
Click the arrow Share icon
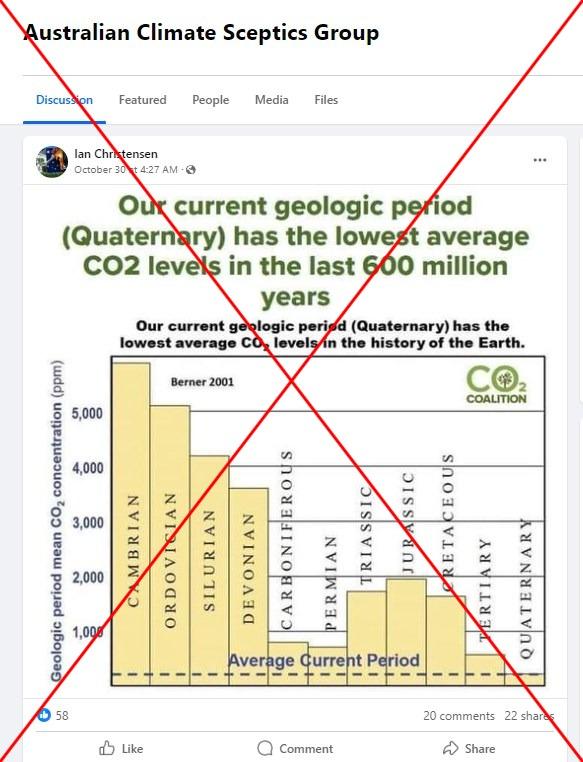[x=451, y=748]
